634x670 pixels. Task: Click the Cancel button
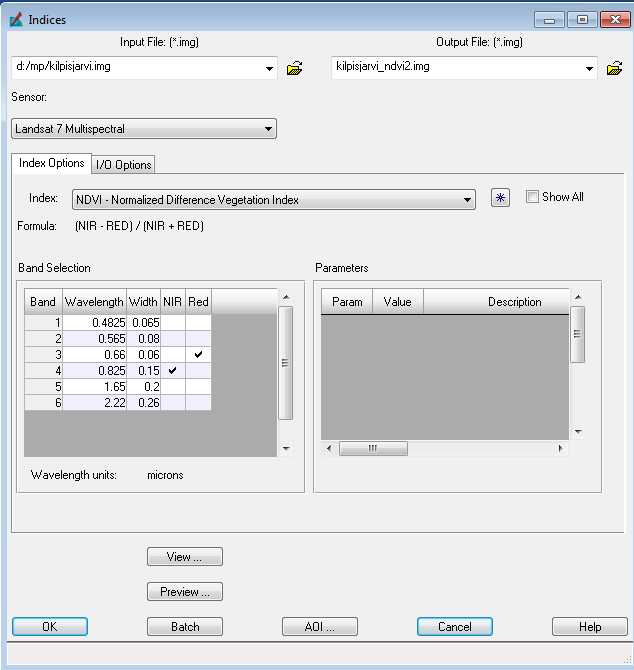pos(455,626)
